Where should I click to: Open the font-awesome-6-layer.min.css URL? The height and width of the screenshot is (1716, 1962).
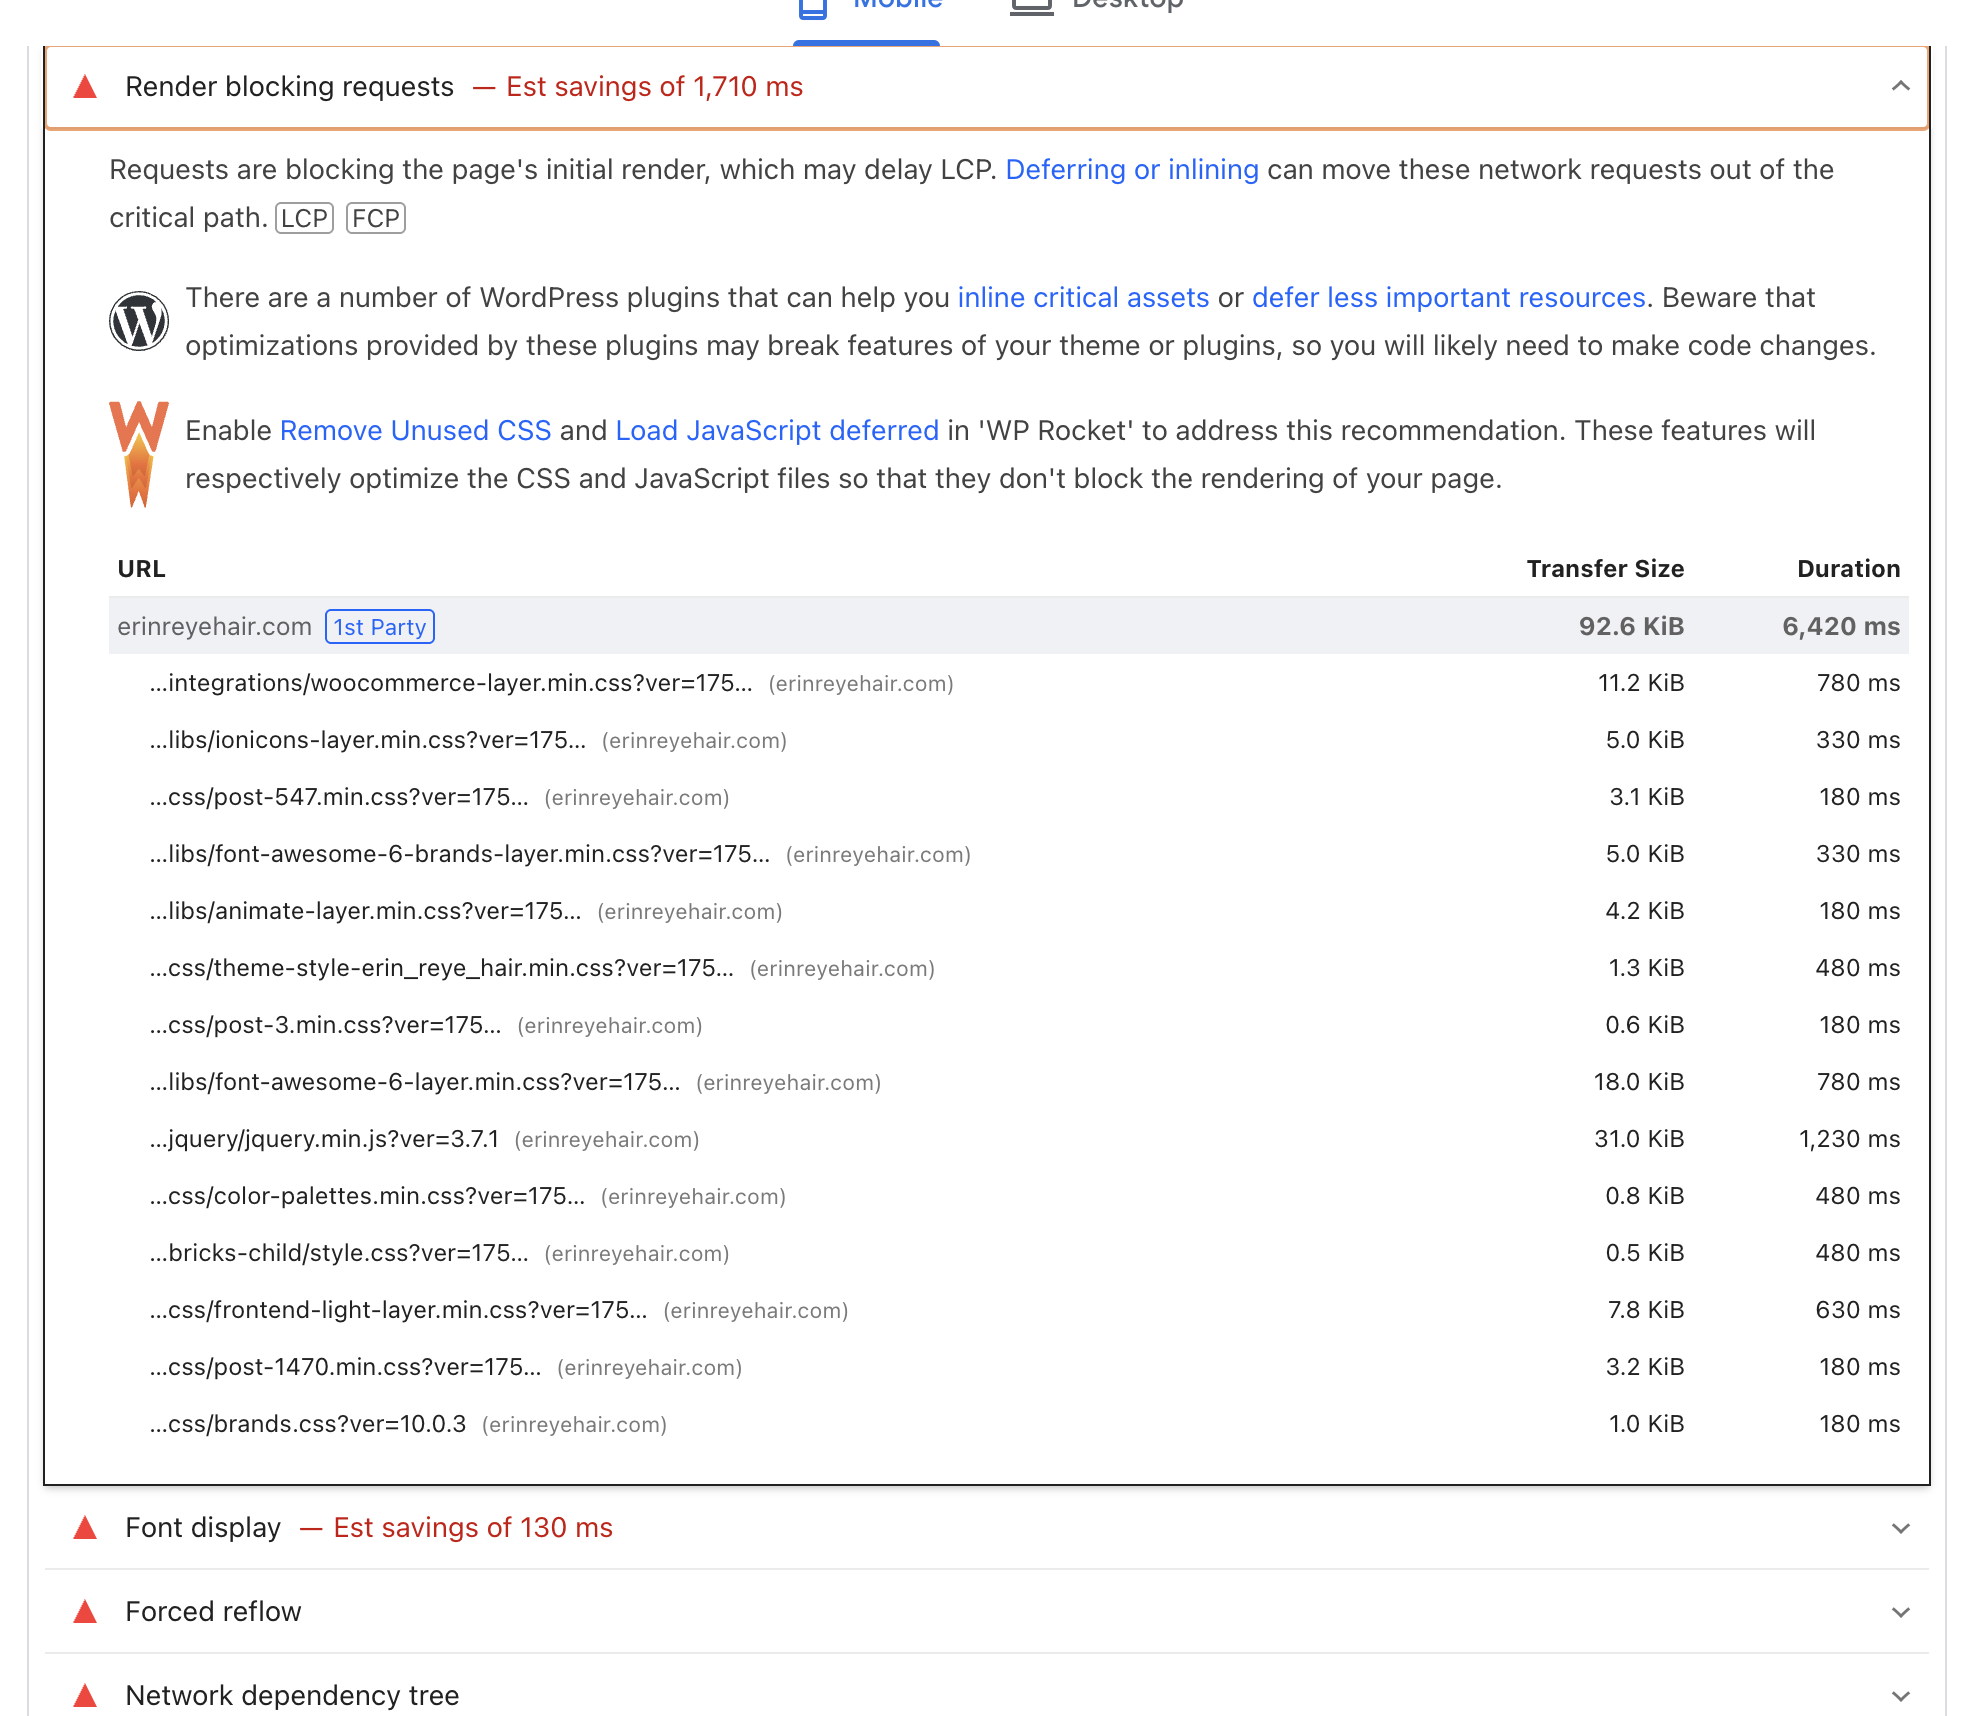[415, 1082]
